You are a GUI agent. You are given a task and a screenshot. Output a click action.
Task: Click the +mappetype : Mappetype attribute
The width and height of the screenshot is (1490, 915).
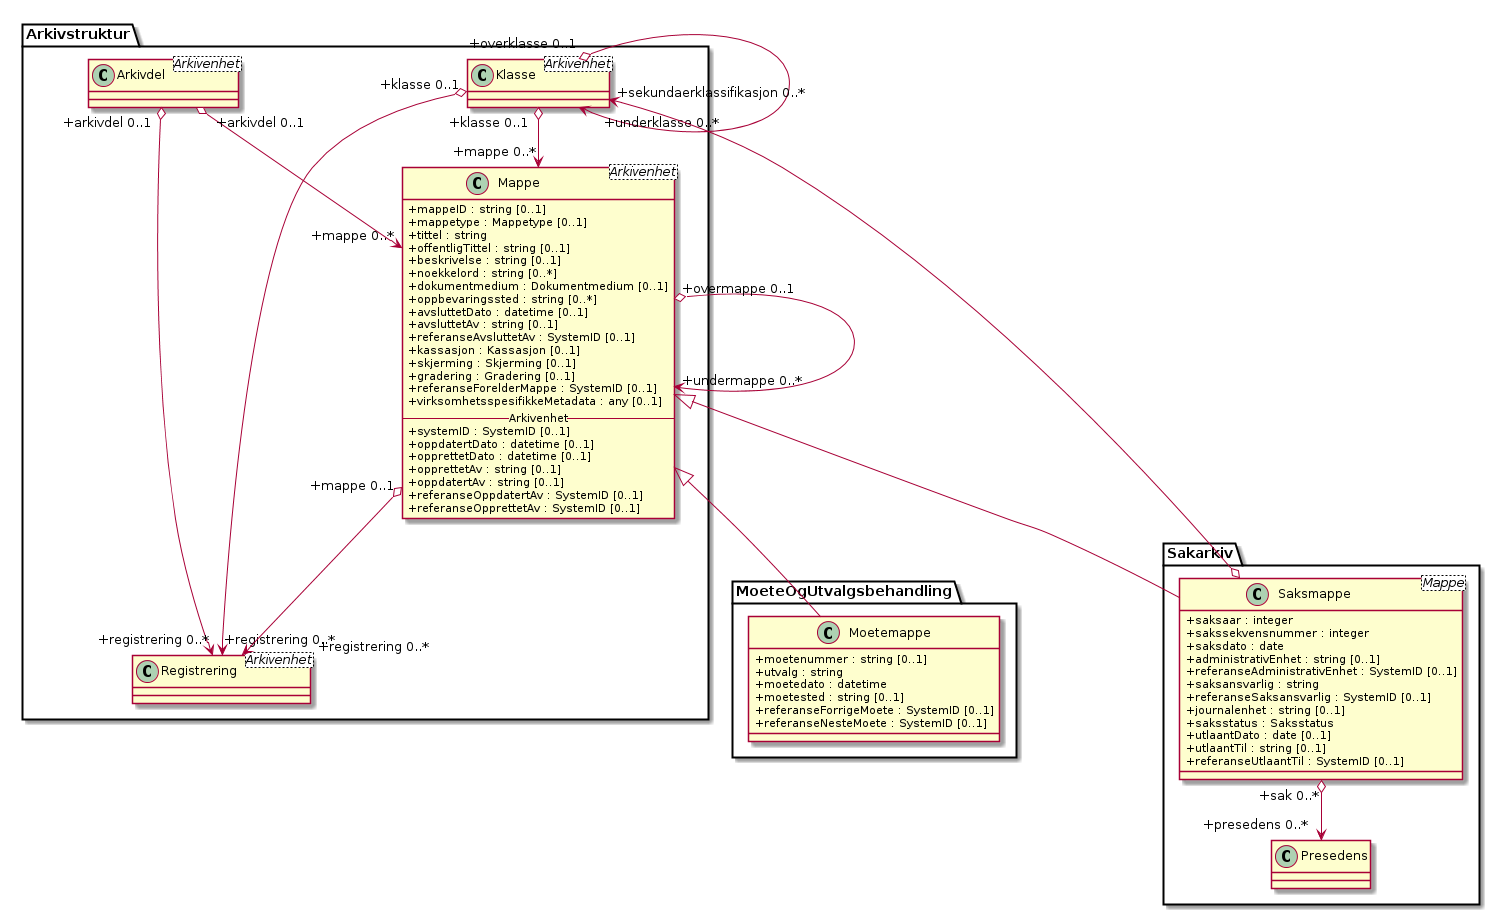[x=497, y=223]
